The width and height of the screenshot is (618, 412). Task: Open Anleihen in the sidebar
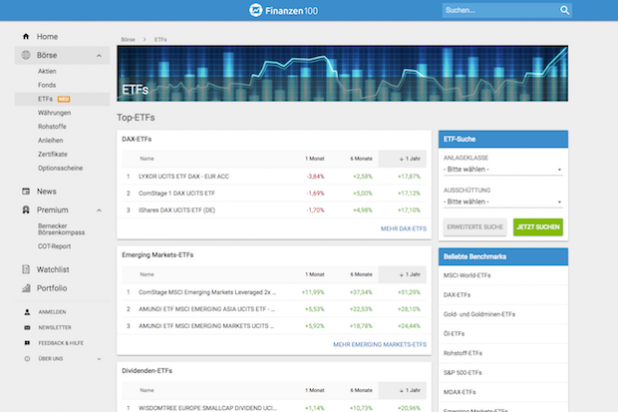tap(50, 140)
